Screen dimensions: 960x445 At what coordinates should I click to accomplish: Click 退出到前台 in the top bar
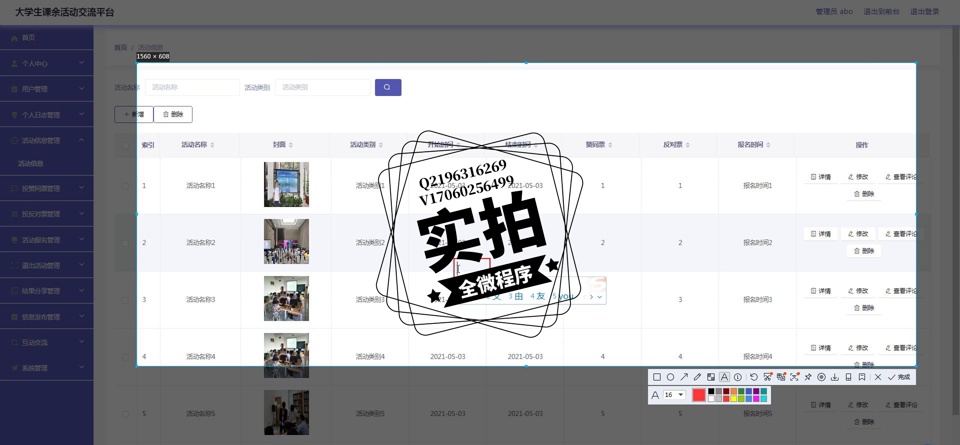tap(882, 12)
